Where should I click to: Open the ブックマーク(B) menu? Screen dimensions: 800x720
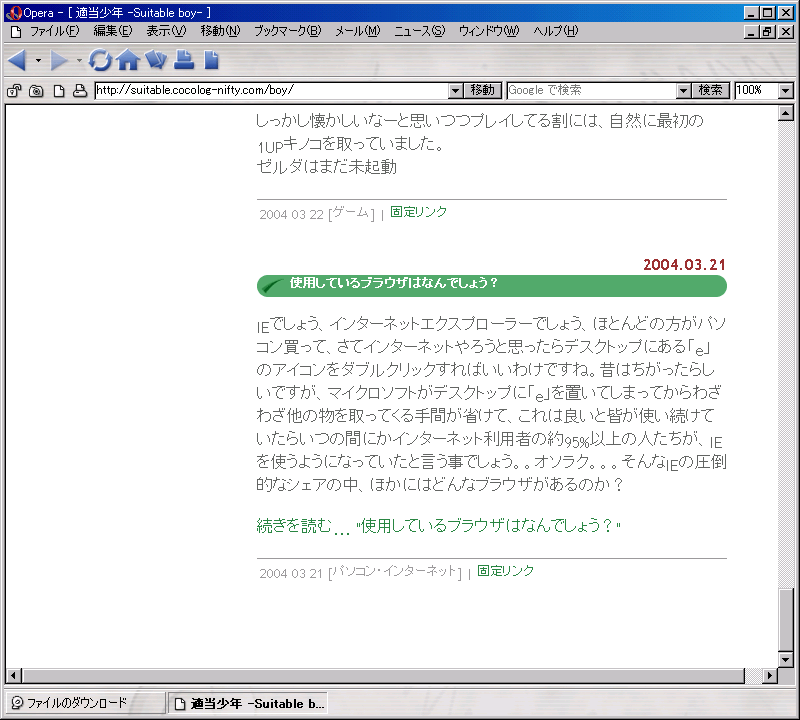[288, 31]
